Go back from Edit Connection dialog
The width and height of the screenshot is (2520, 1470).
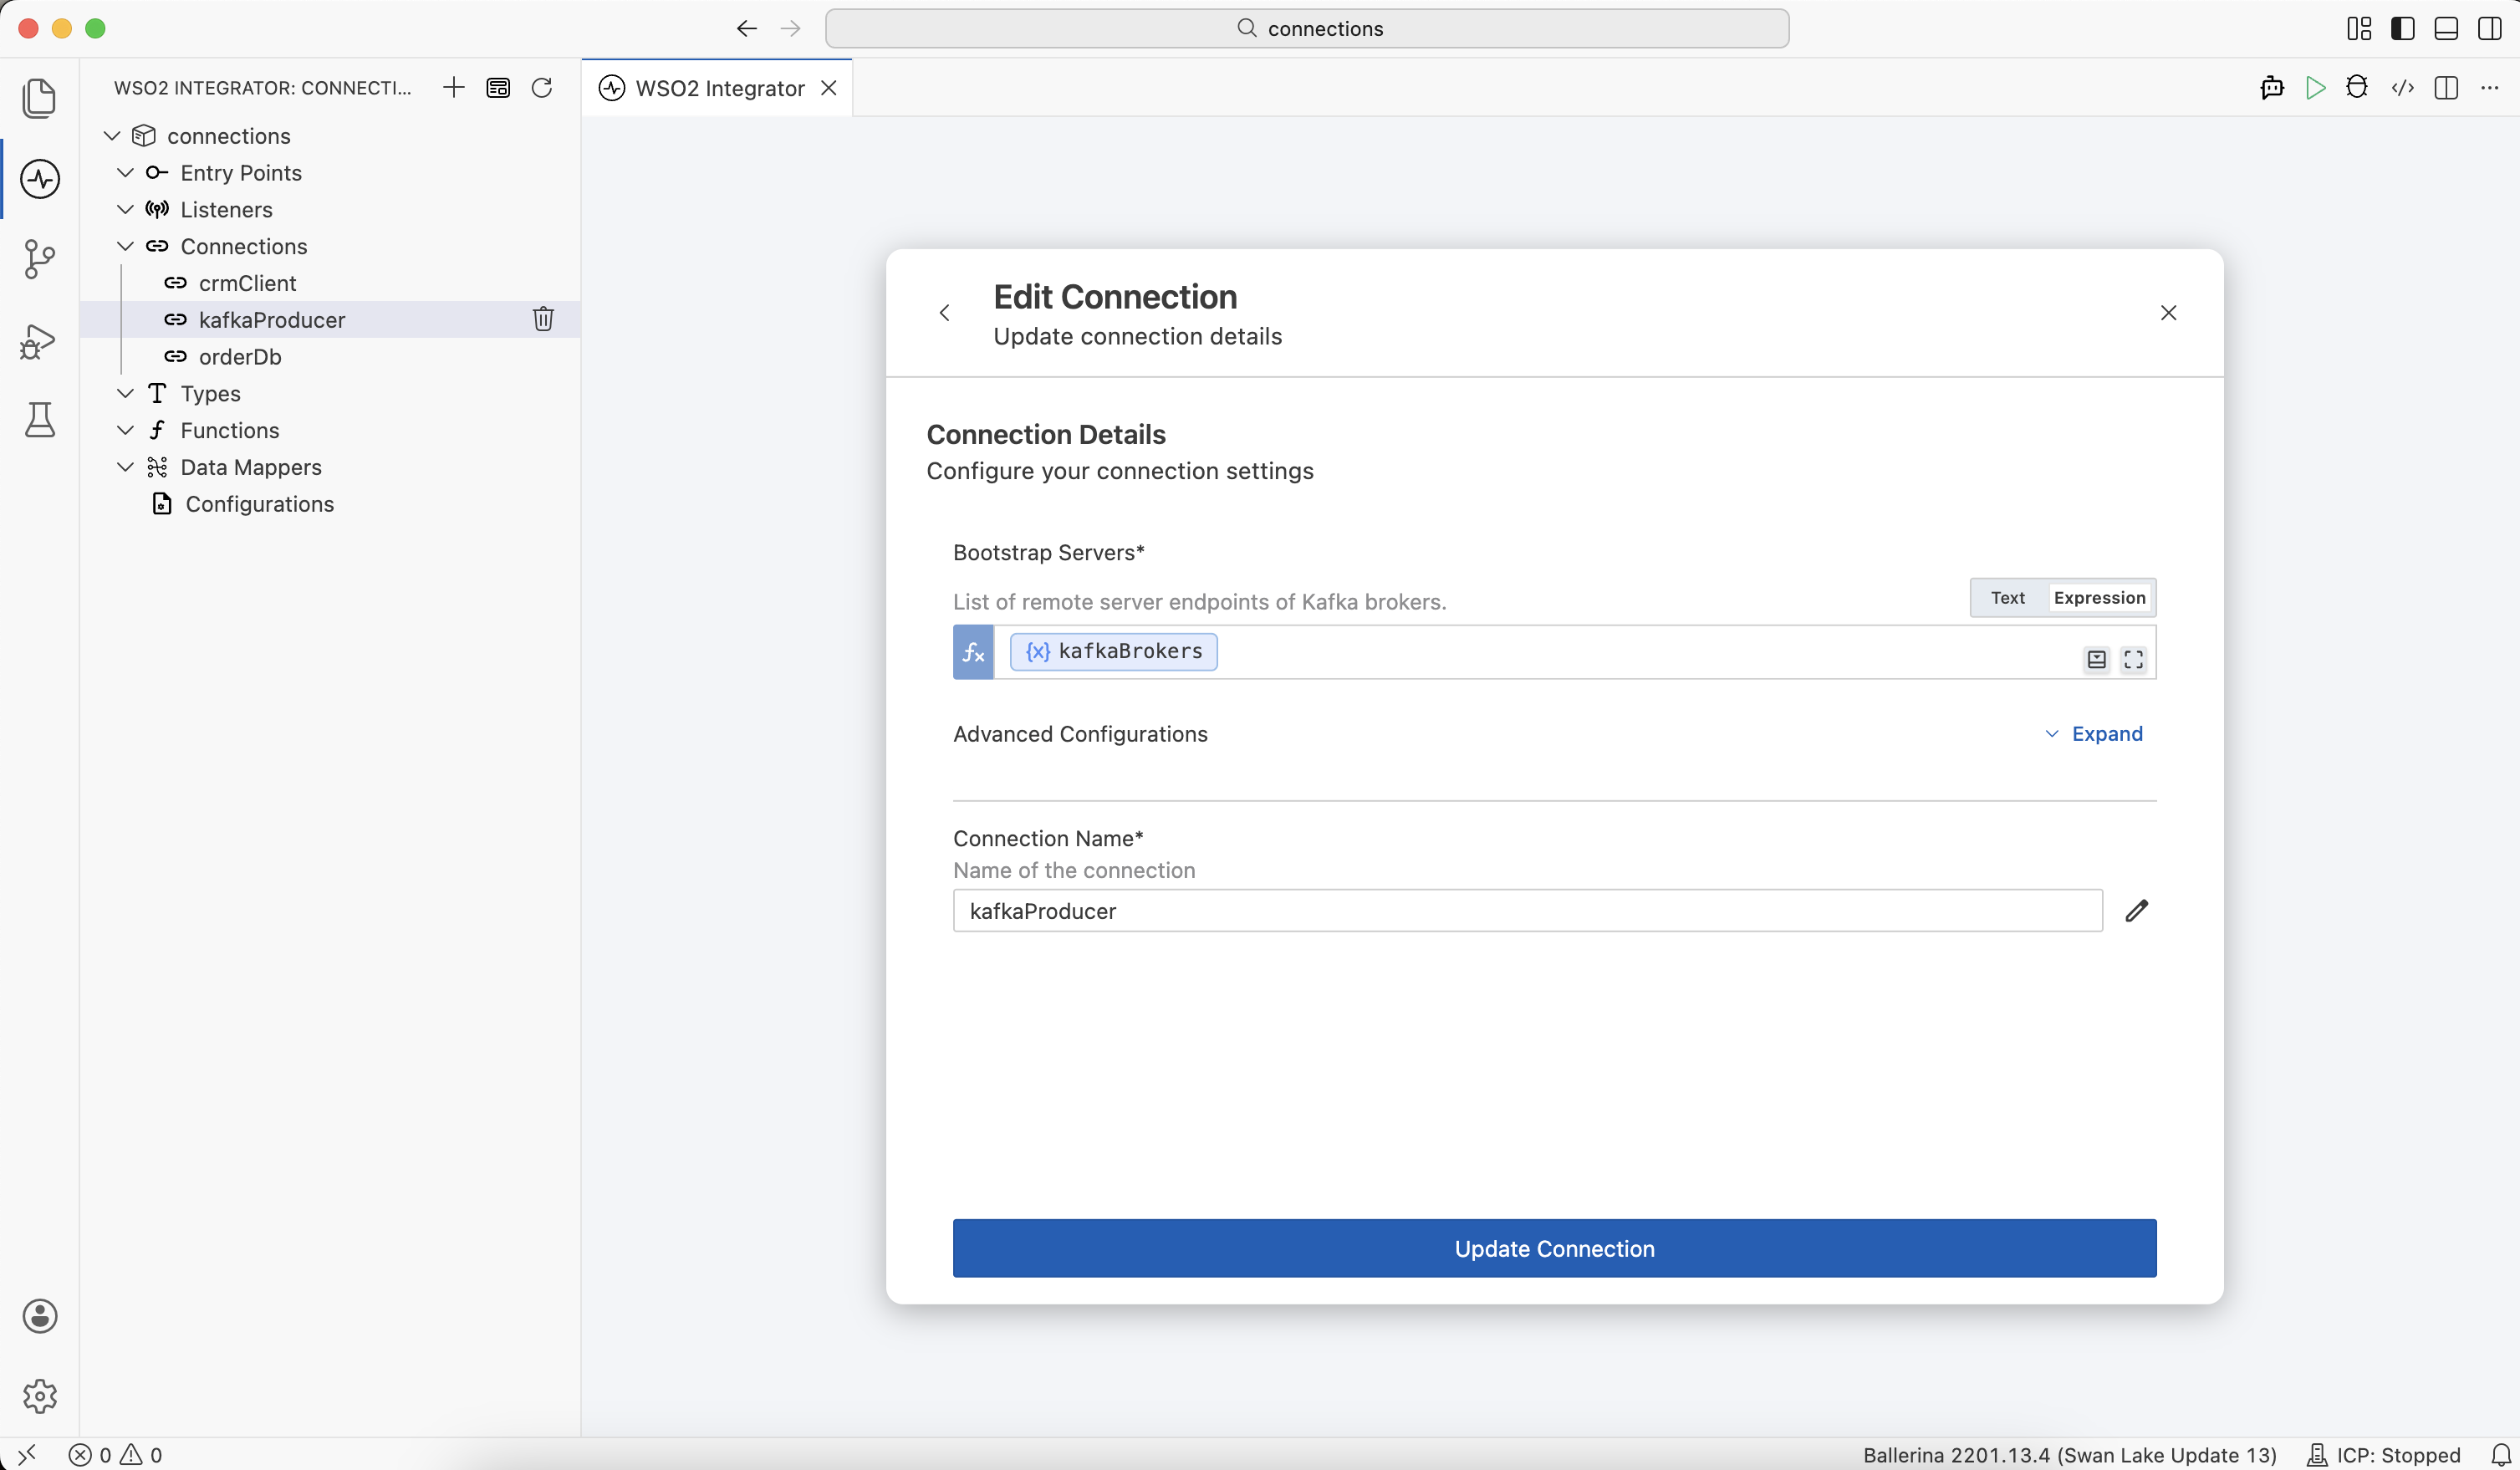point(944,313)
